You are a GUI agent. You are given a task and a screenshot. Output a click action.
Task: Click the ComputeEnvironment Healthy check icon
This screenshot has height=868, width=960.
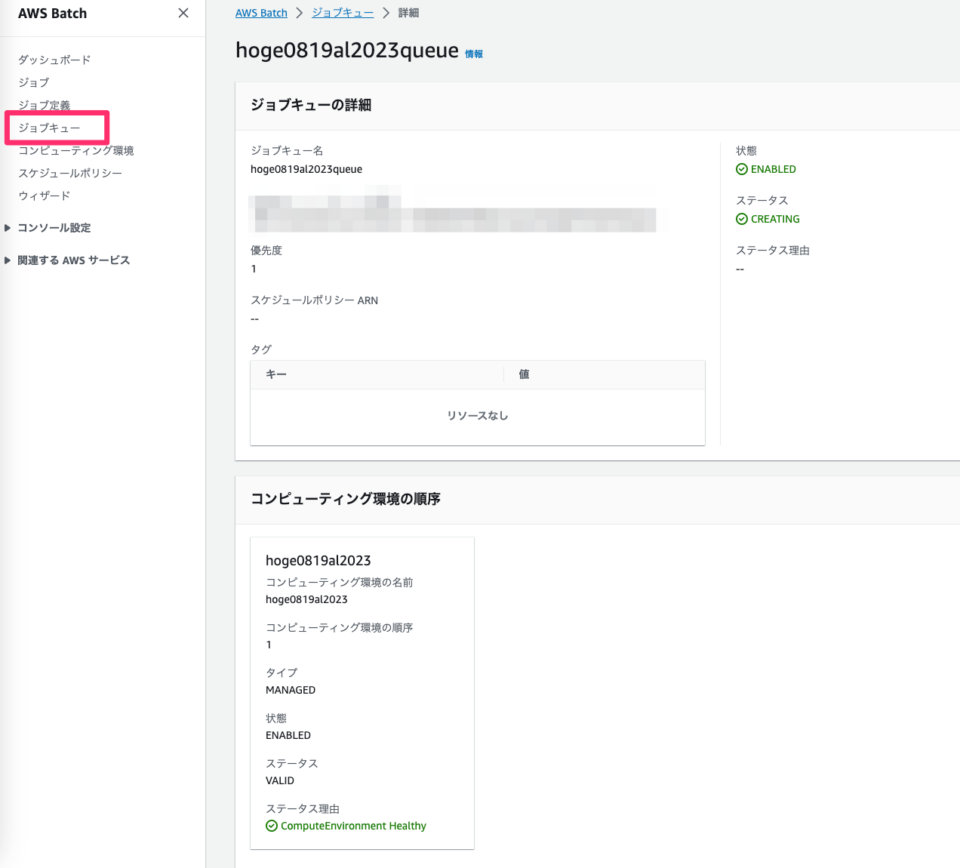click(x=271, y=825)
